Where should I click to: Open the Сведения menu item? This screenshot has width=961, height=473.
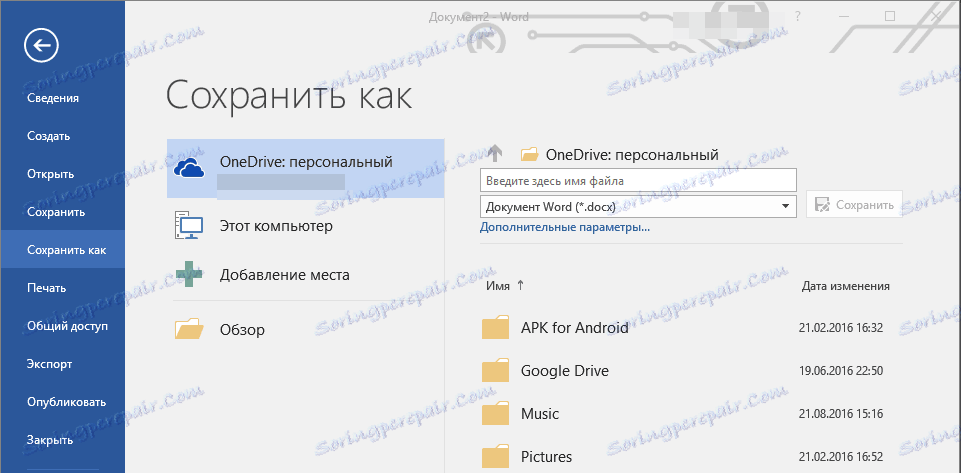tap(53, 98)
